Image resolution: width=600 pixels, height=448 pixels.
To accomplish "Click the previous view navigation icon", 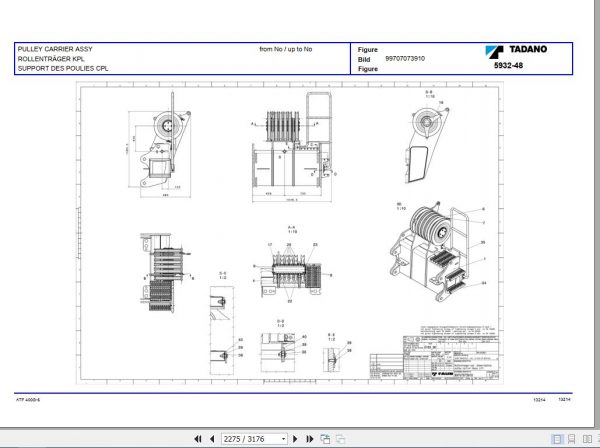I will [x=325, y=439].
